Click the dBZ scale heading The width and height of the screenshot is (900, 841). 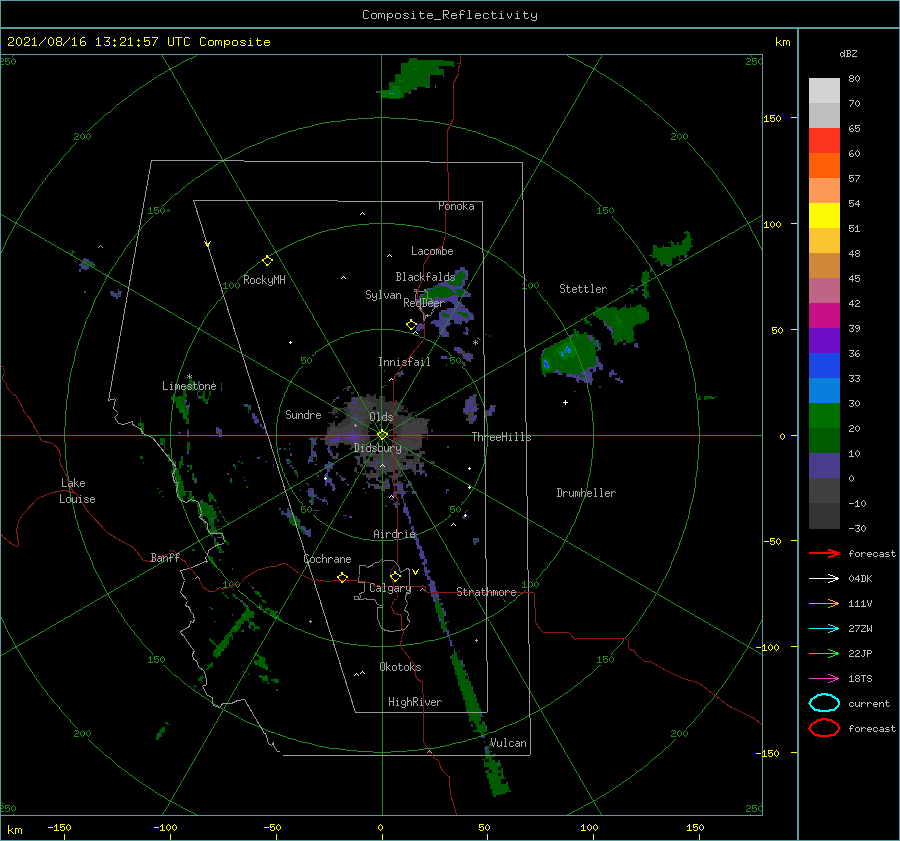848,53
